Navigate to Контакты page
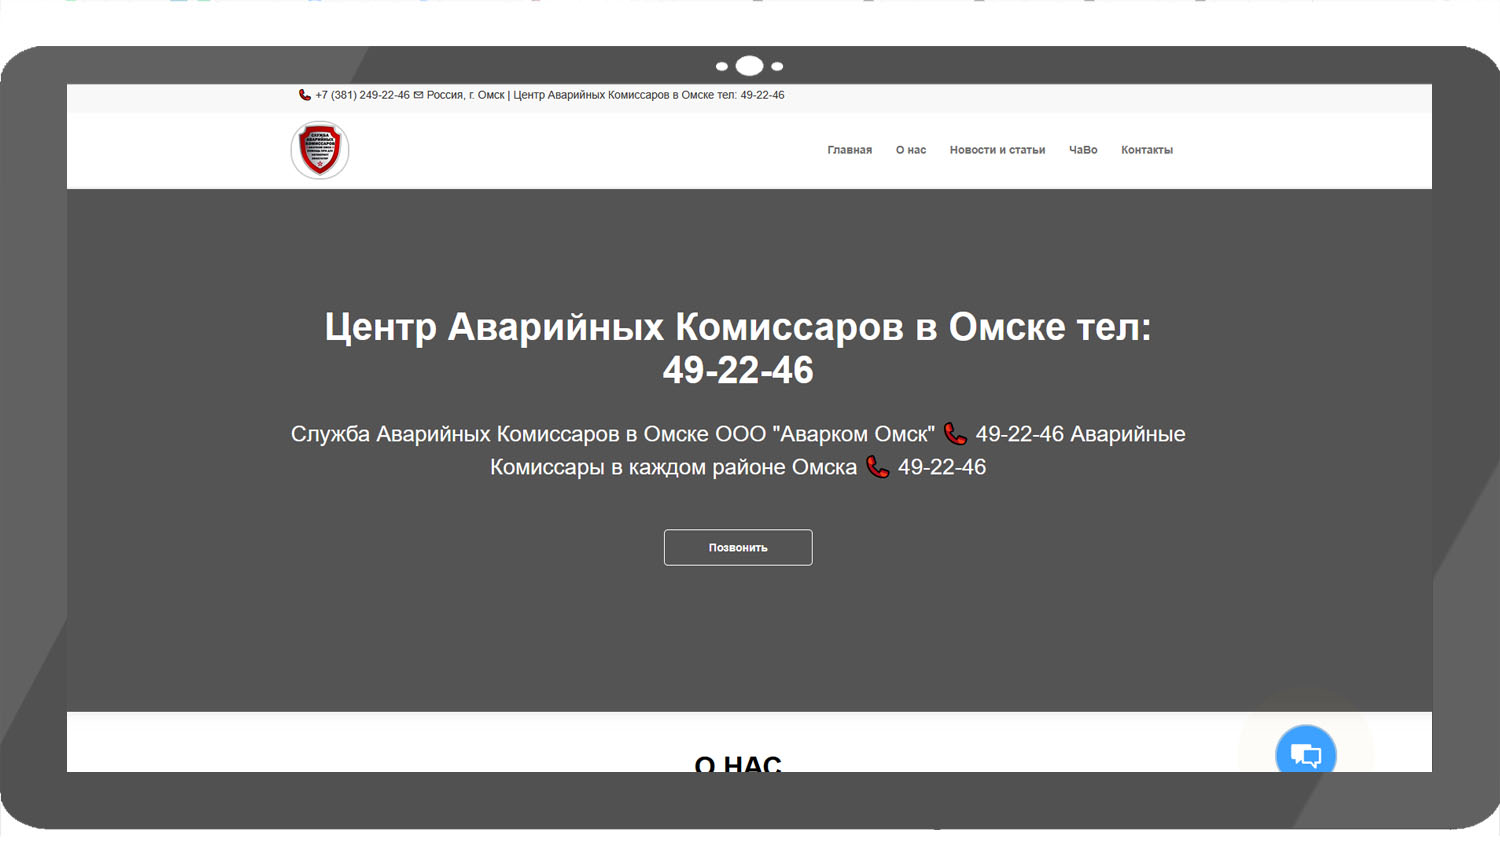The image size is (1500, 843). click(x=1147, y=150)
